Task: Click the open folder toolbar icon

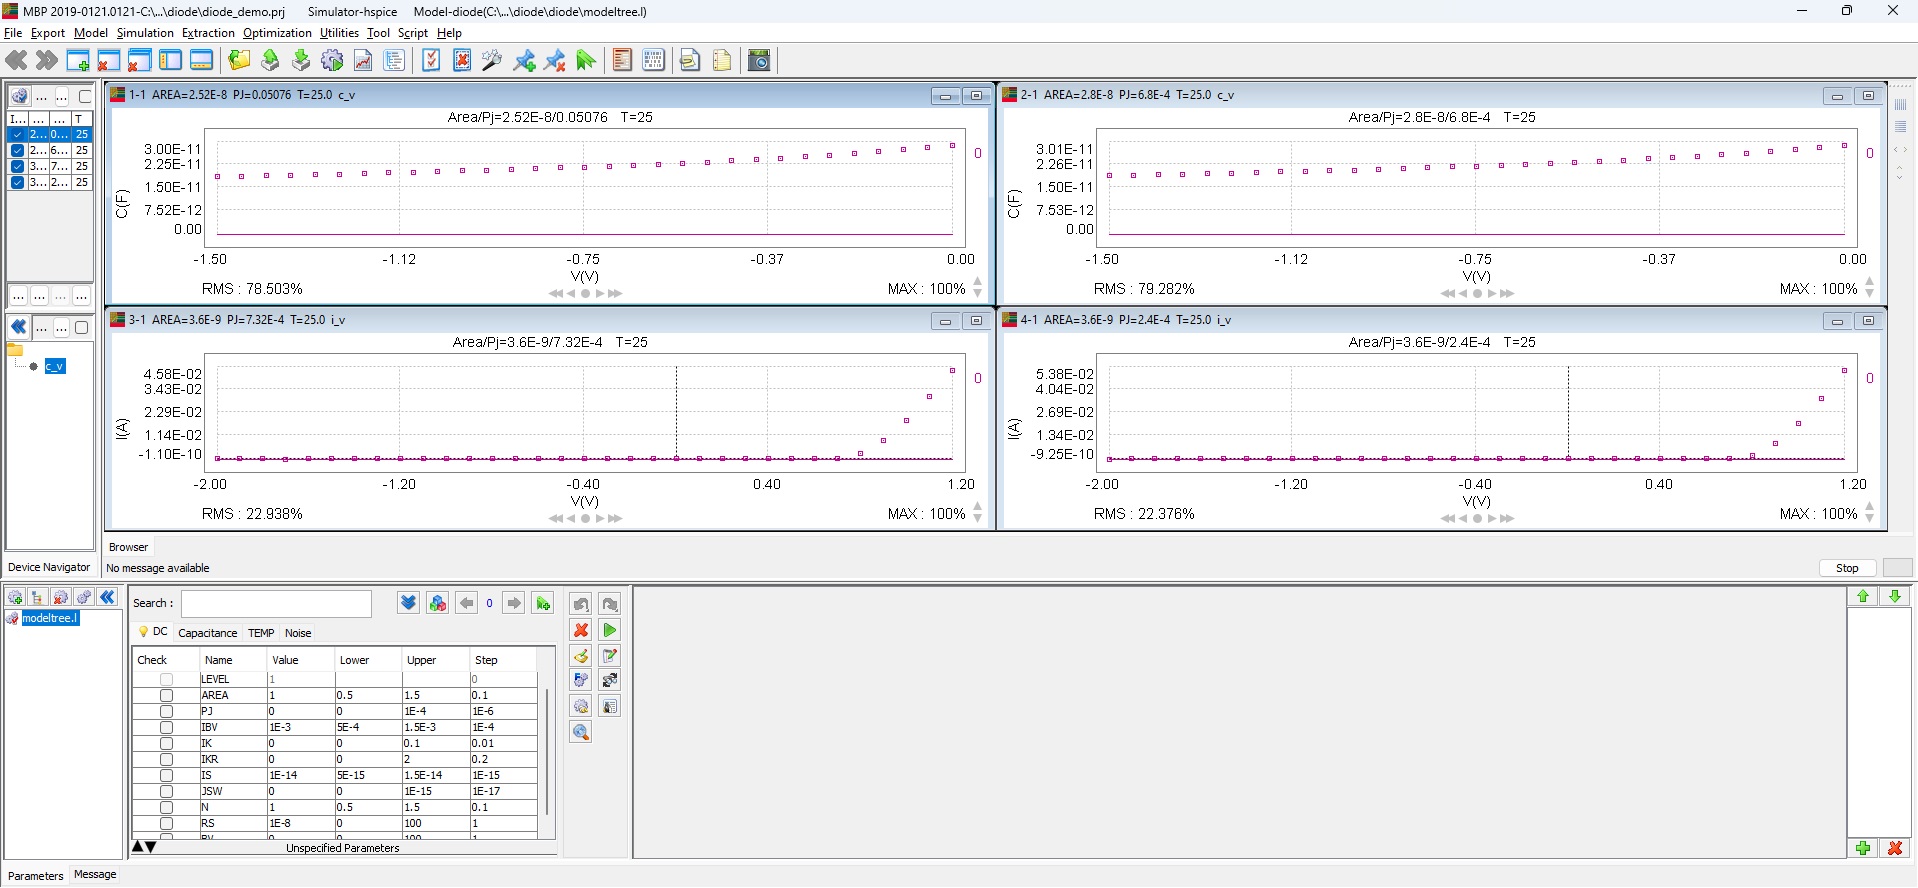Action: pos(239,61)
